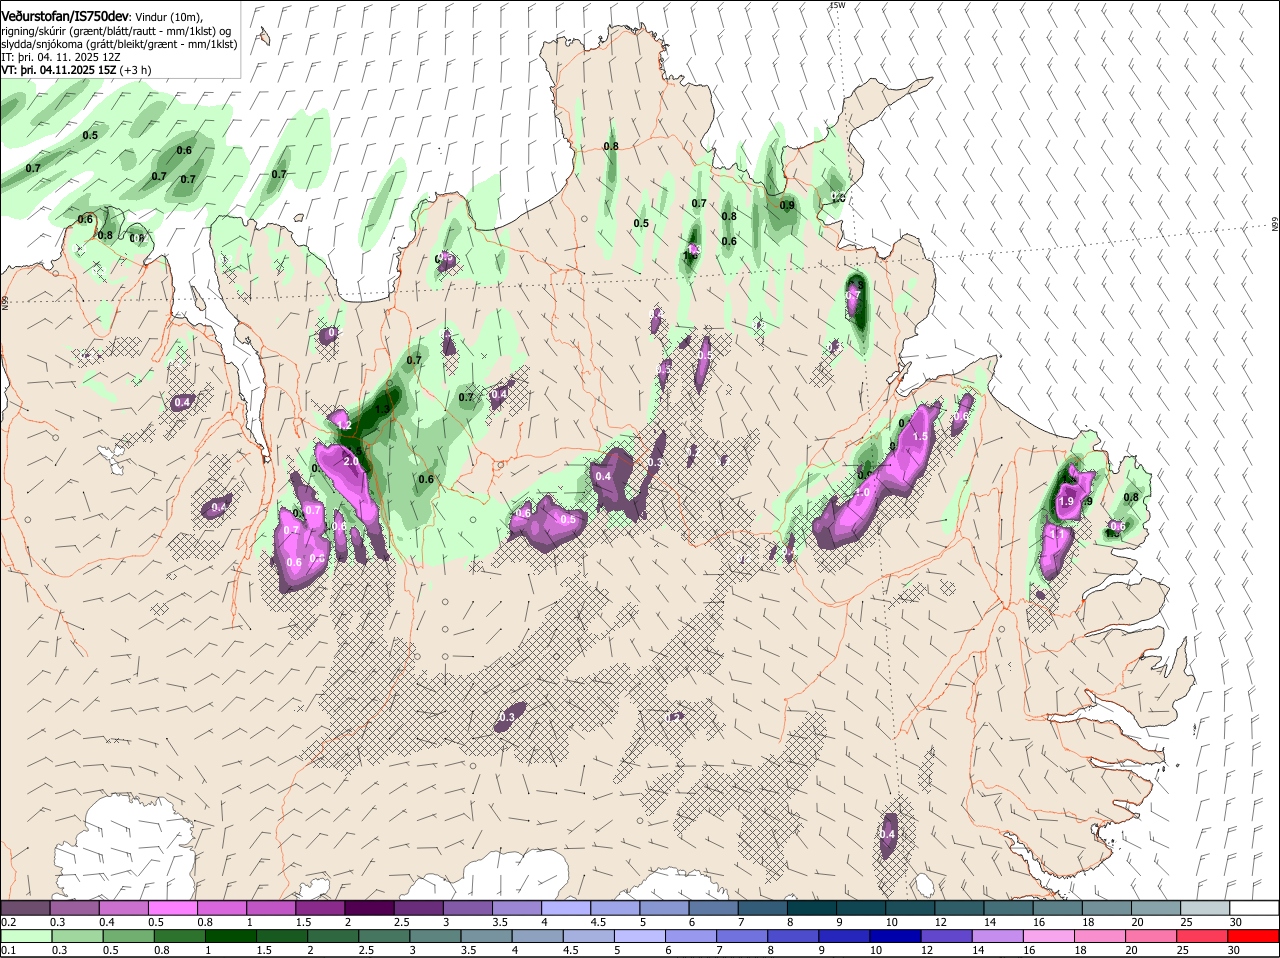This screenshot has height=958, width=1280.
Task: Click the "0.2" label under the upper legend bar
Action: click(x=8, y=922)
